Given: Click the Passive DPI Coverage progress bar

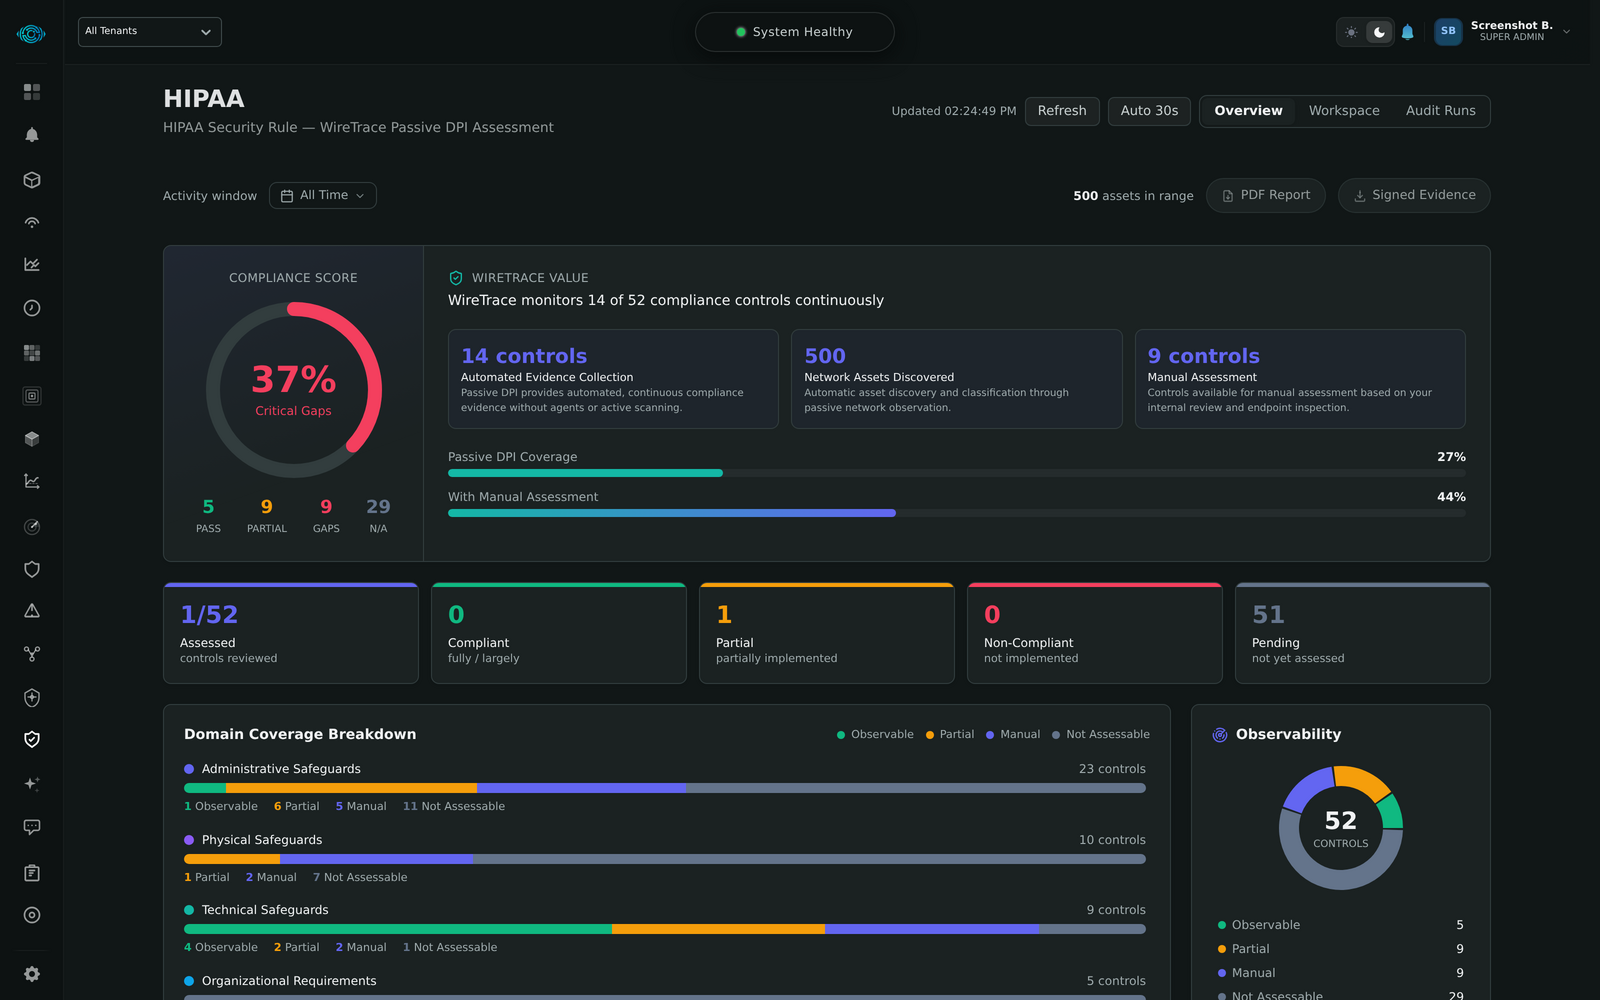Looking at the screenshot, I should (957, 473).
